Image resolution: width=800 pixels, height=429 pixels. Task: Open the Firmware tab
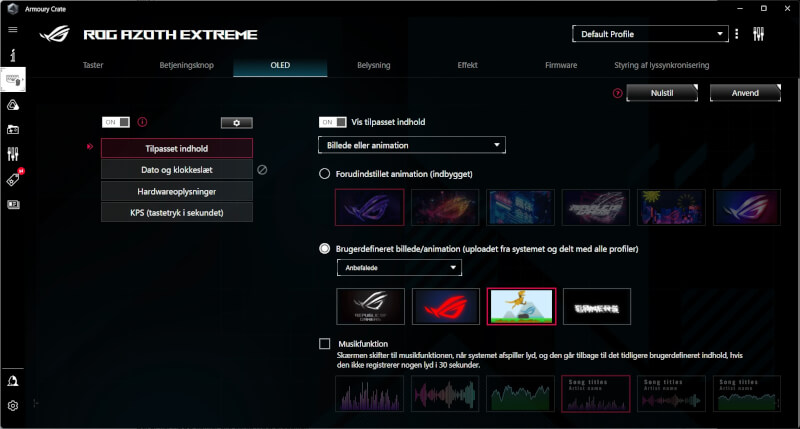point(561,65)
